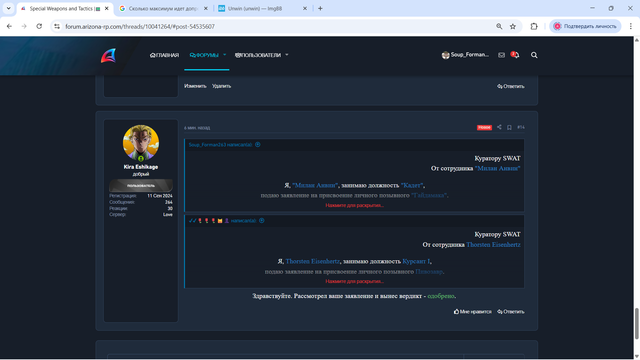Viewport: 640px width, 360px height.
Task: Open ФОРУМЫ navigation item
Action: (x=204, y=55)
